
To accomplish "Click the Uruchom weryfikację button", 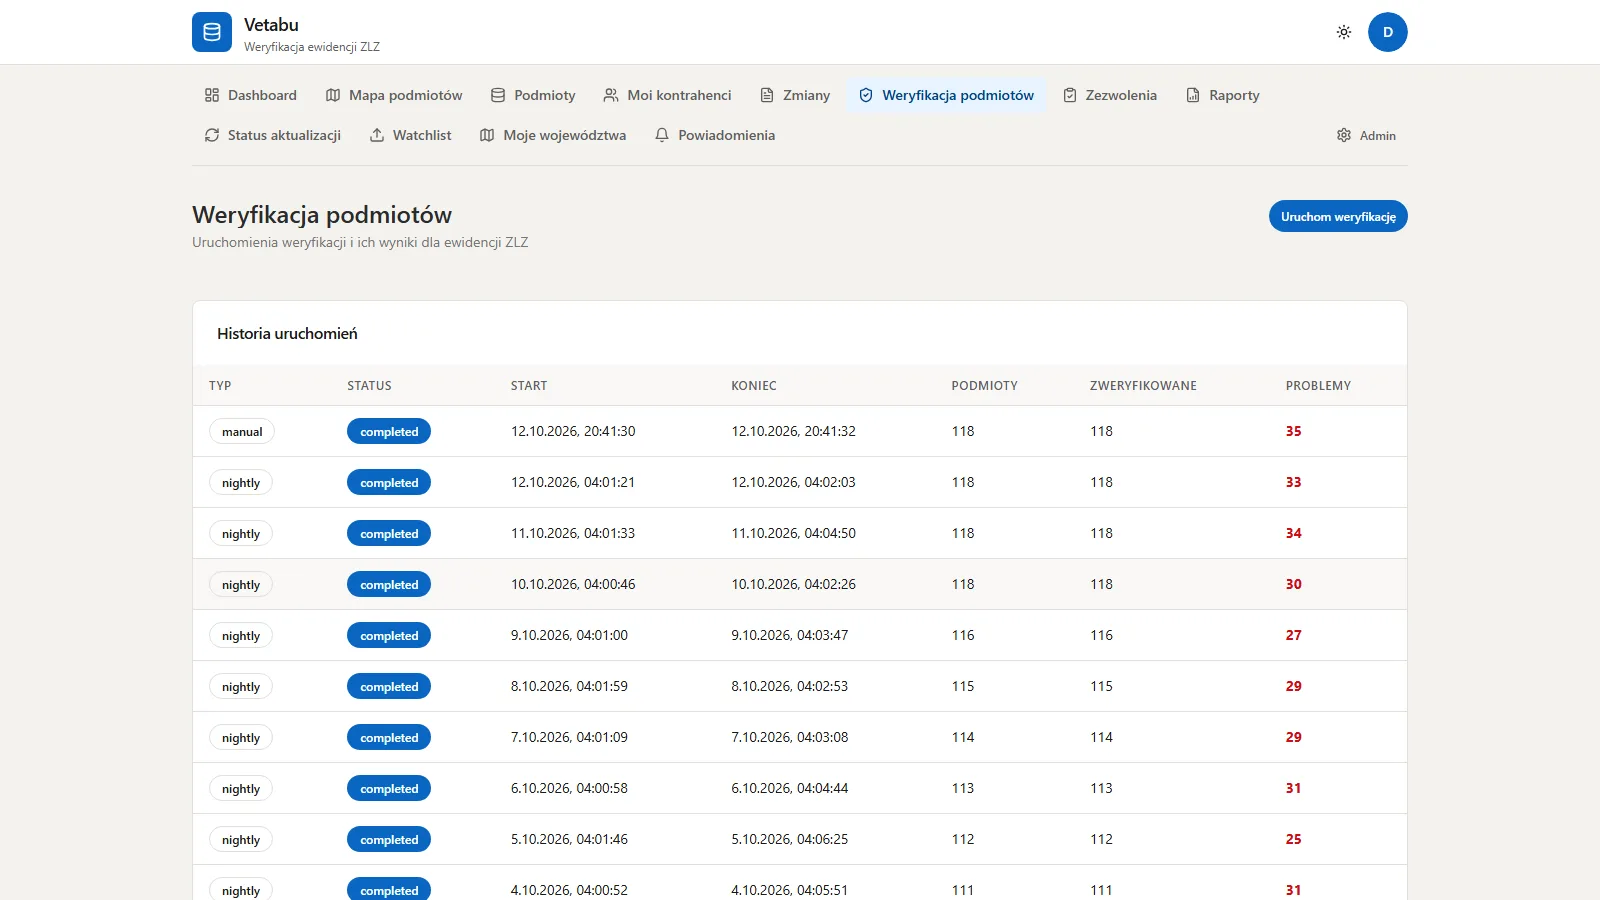I will [1338, 216].
